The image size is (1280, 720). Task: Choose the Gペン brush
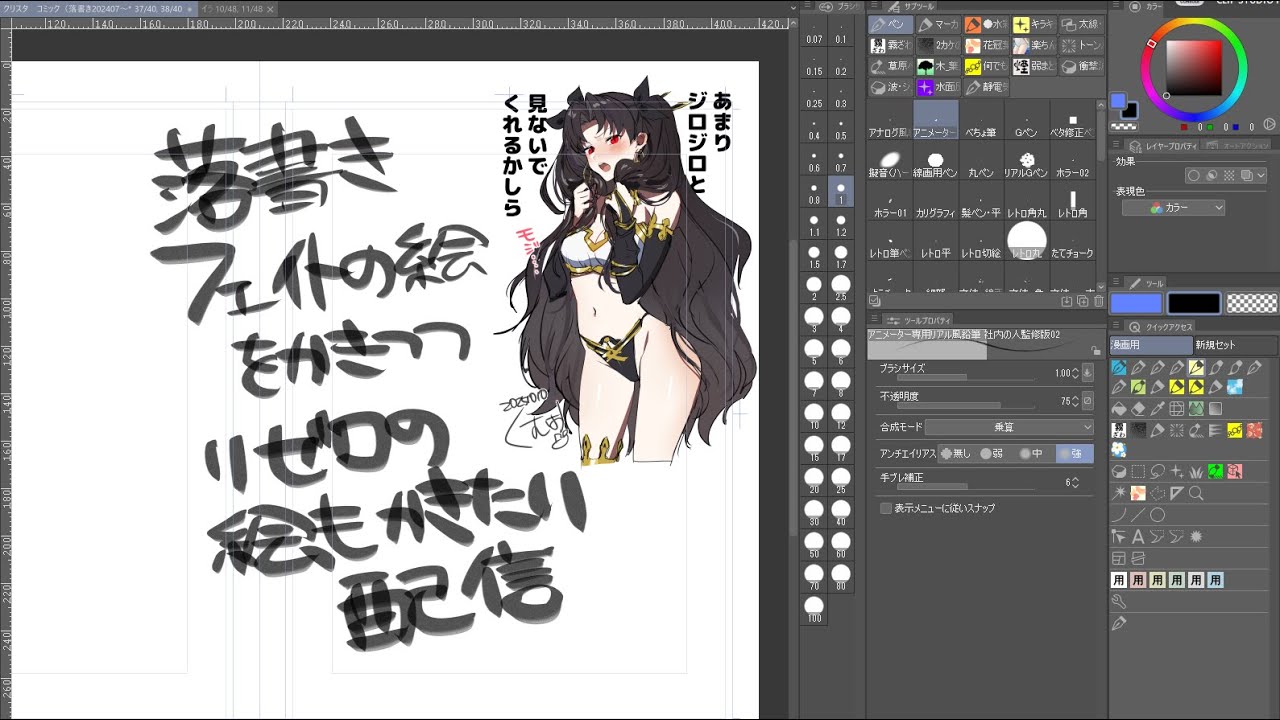pos(1027,119)
